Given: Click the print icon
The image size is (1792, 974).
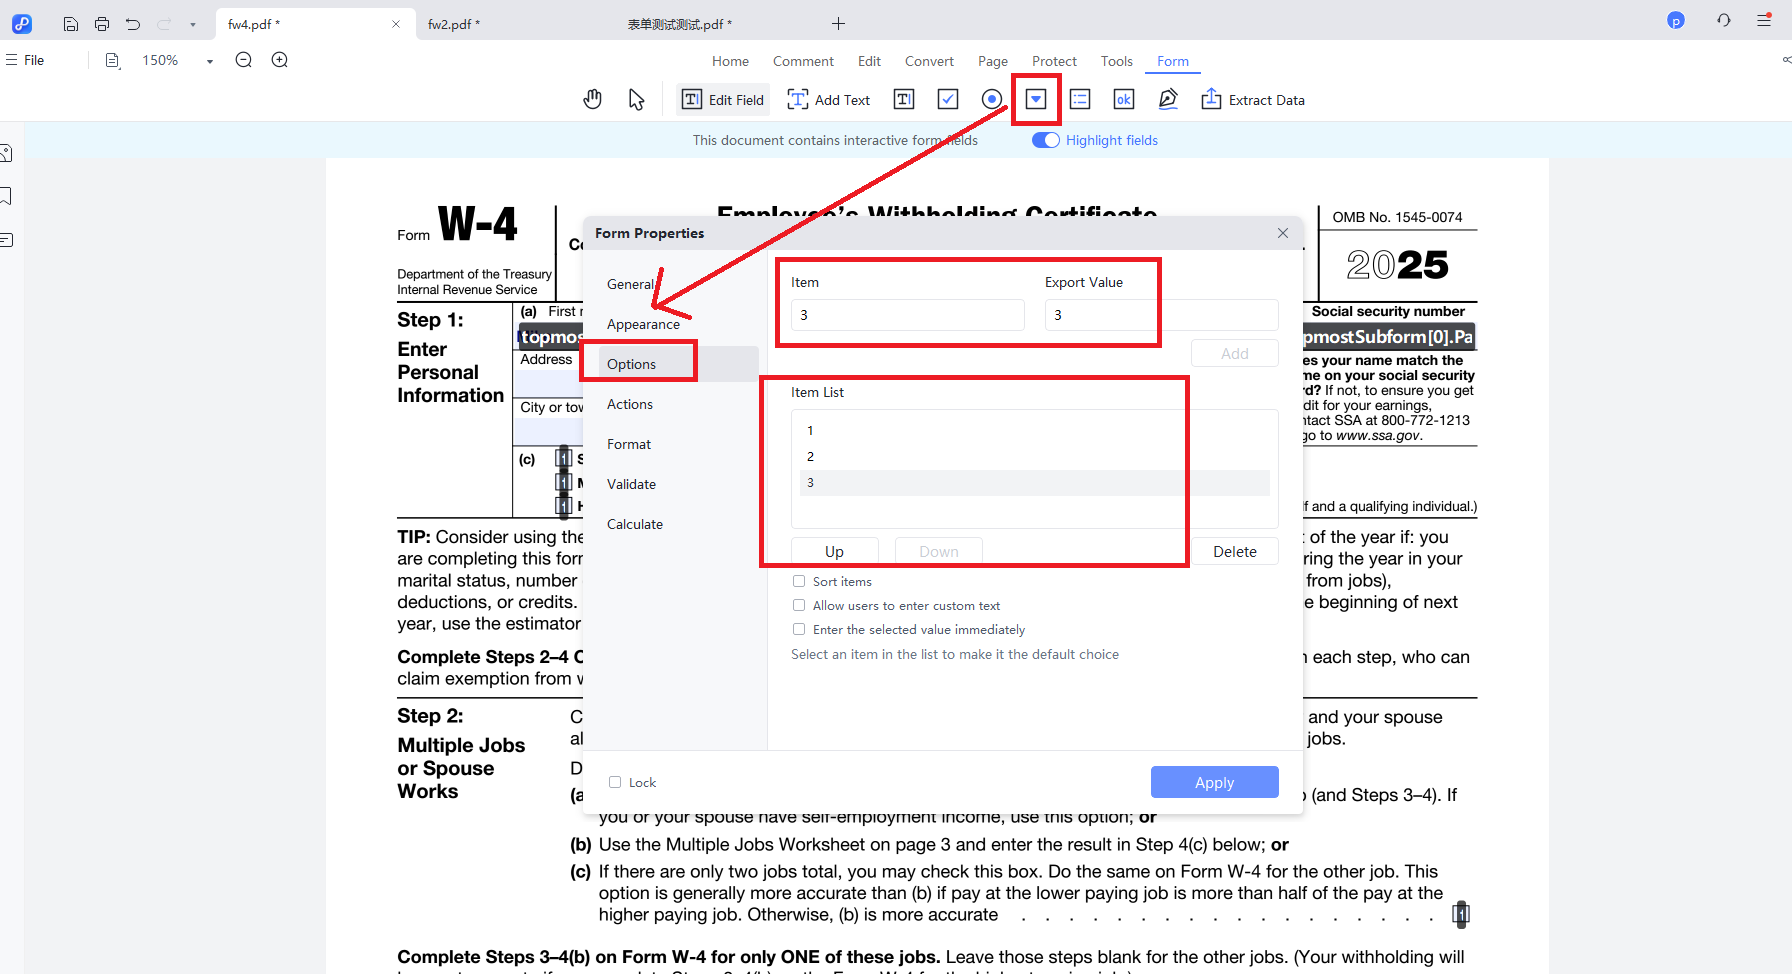Looking at the screenshot, I should 102,24.
